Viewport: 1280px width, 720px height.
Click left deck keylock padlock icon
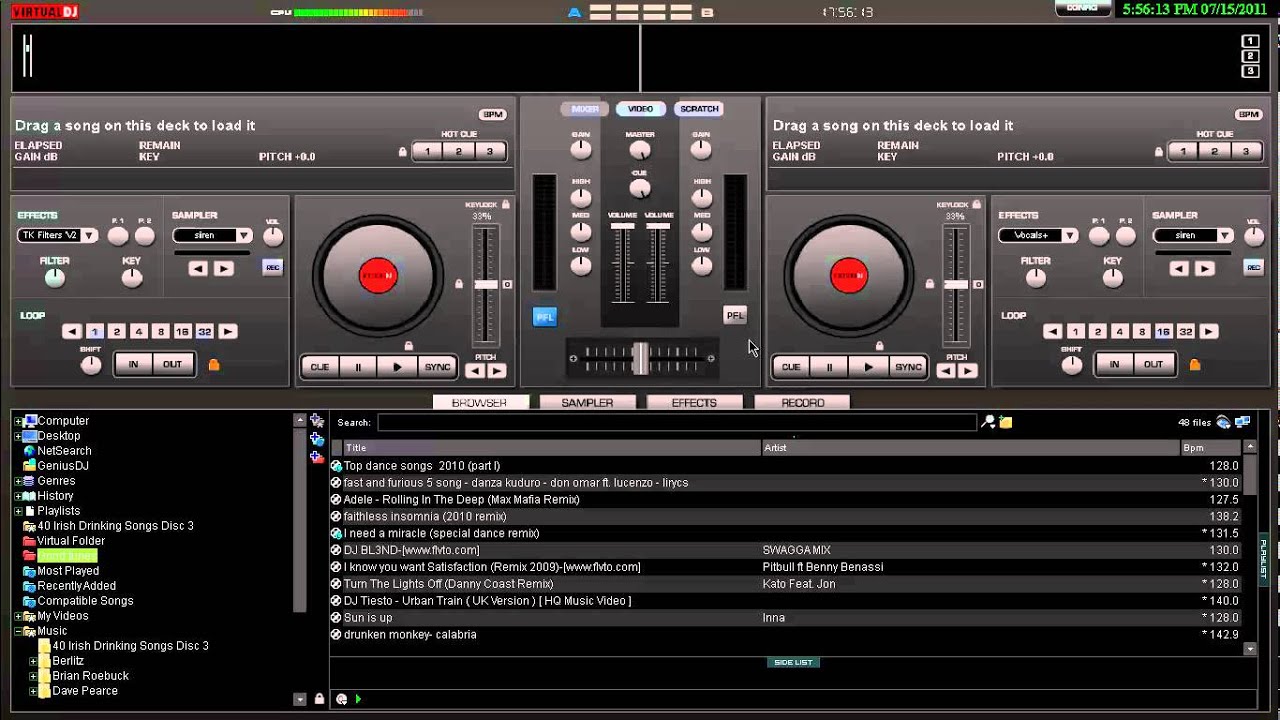click(x=506, y=204)
